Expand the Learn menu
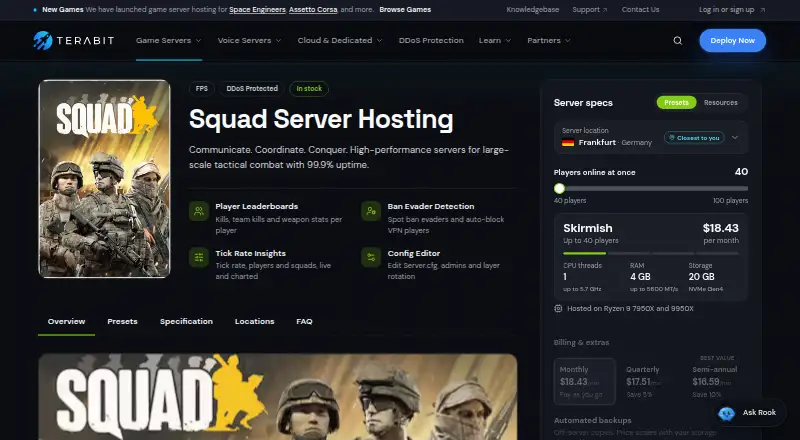Screen dimensions: 800x440 coord(495,40)
